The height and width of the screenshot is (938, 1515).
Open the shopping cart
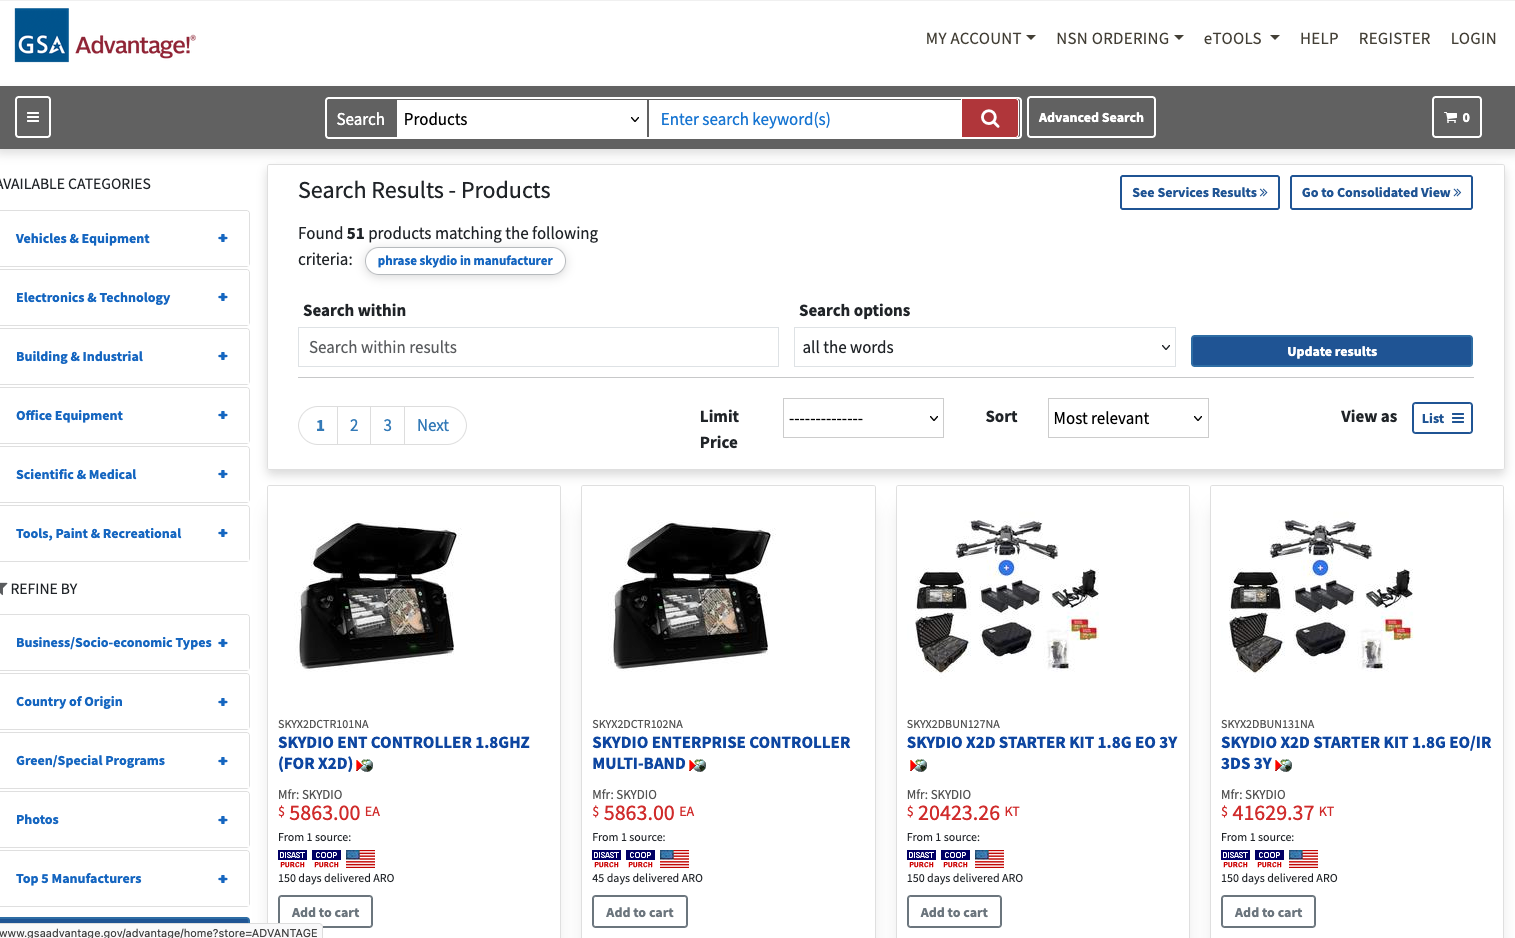click(1456, 117)
